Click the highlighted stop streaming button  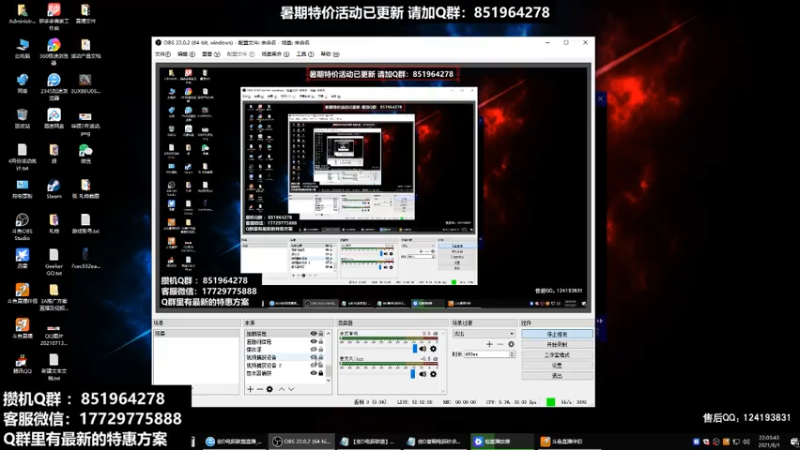tap(557, 334)
